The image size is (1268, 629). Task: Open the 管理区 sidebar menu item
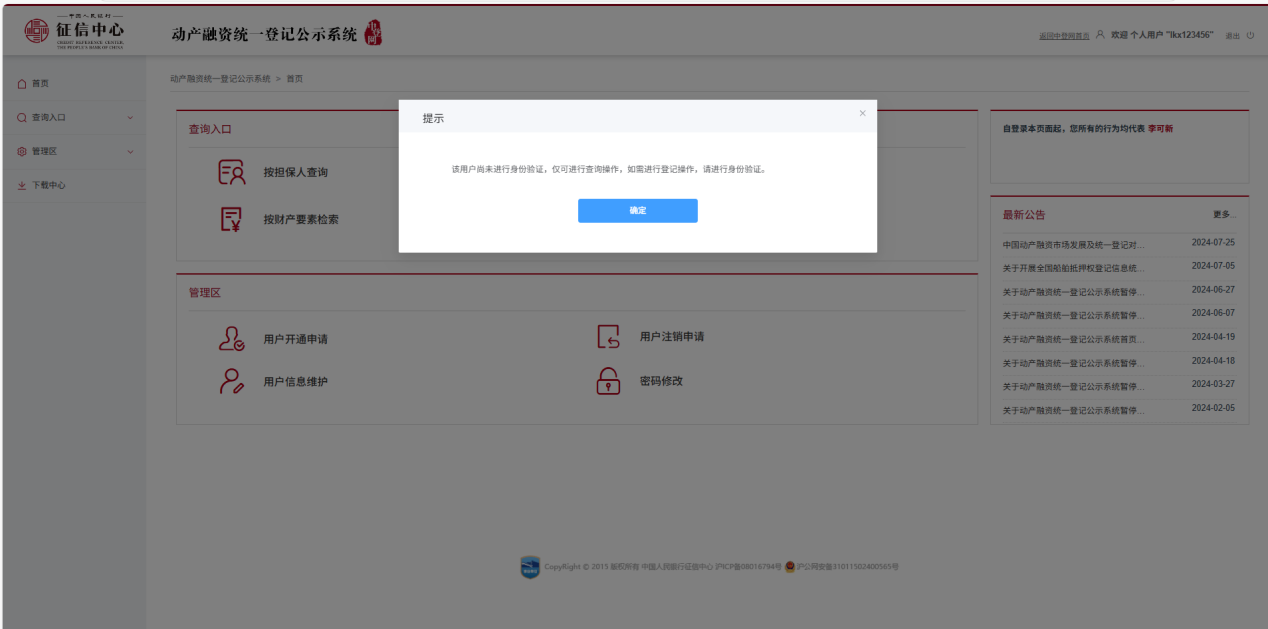pyautogui.click(x=73, y=152)
